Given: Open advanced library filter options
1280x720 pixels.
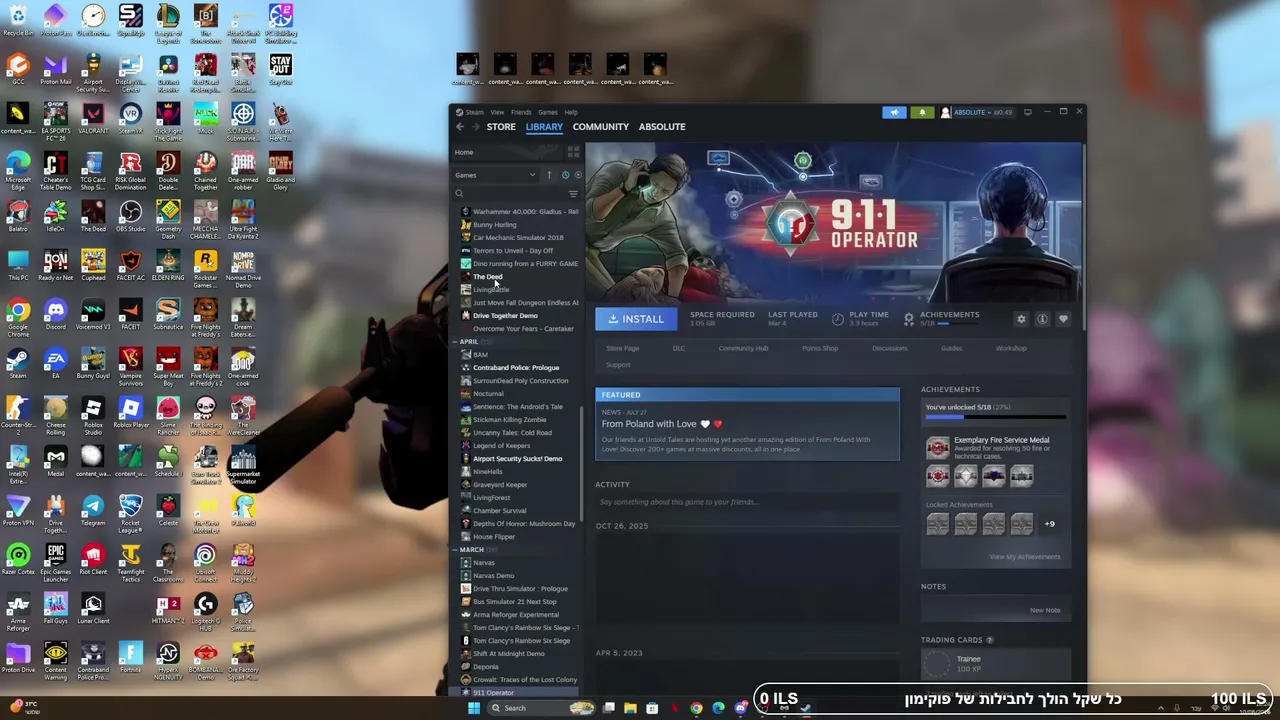Looking at the screenshot, I should point(573,194).
